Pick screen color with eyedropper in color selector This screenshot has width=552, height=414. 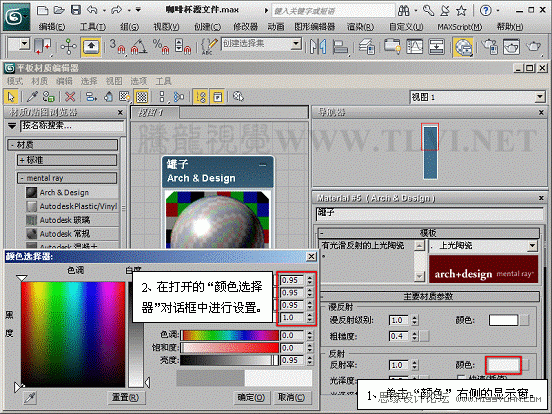(x=30, y=398)
